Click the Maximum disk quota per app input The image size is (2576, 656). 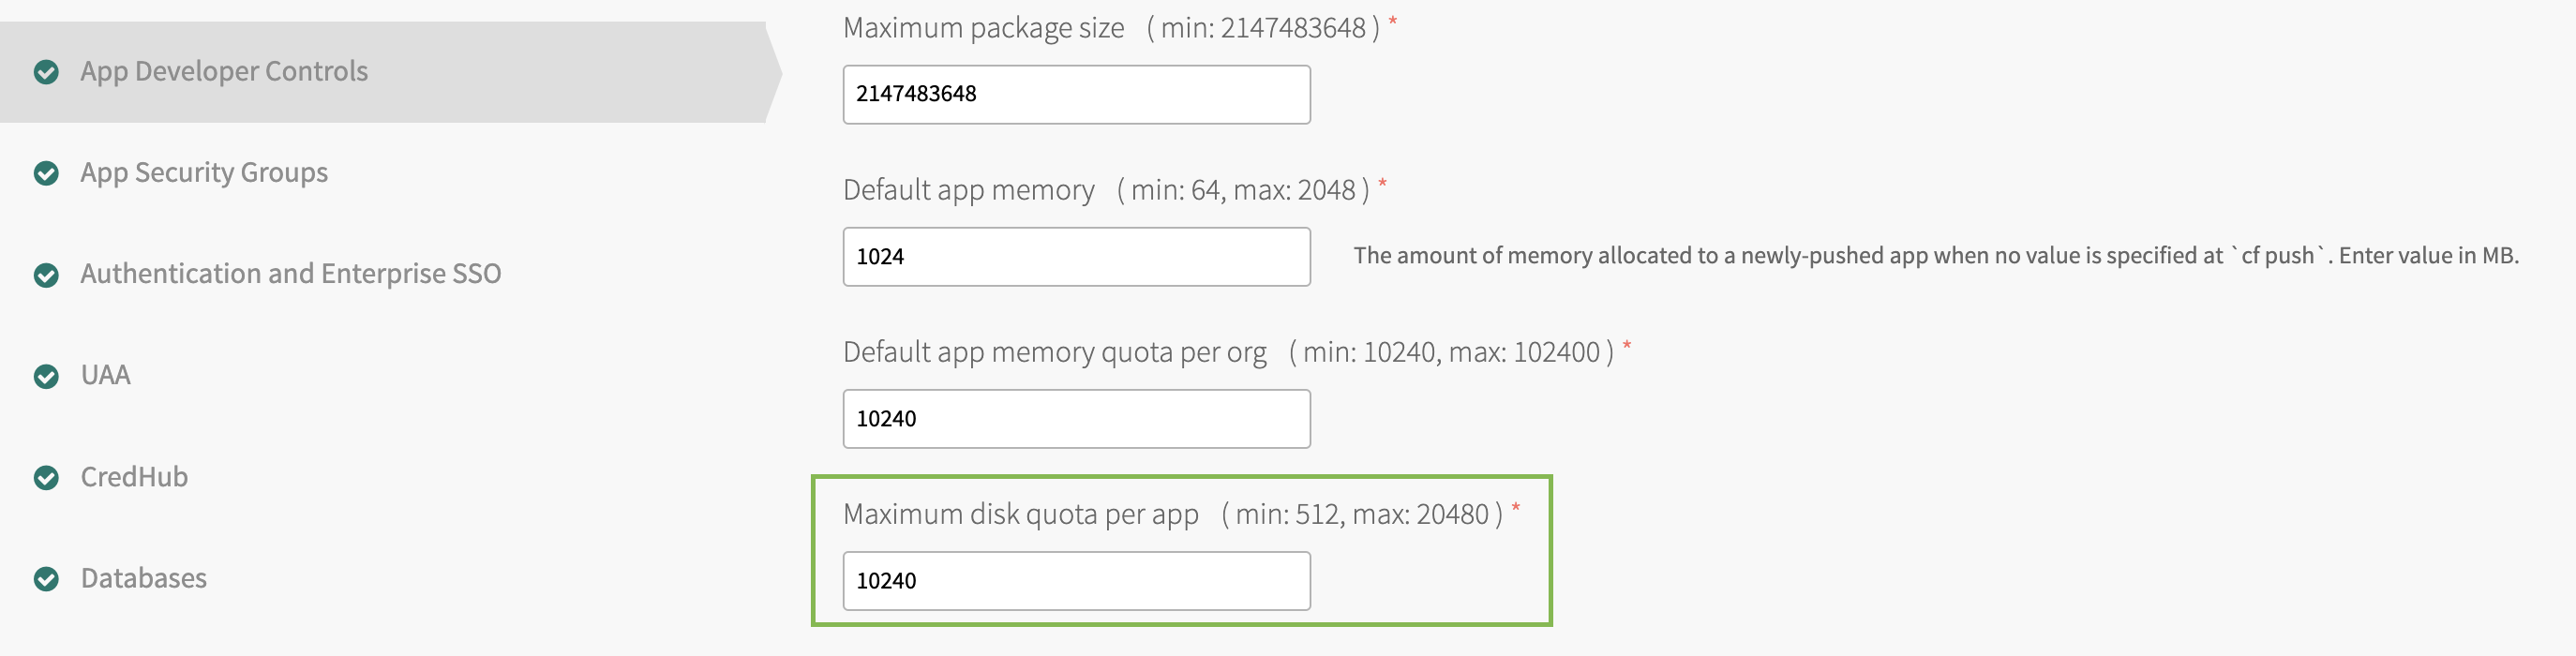click(1076, 580)
